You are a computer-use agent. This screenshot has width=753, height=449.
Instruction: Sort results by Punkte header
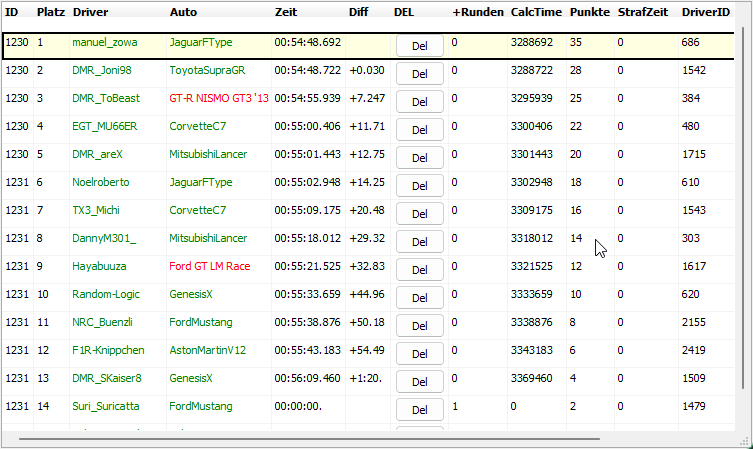(x=588, y=12)
